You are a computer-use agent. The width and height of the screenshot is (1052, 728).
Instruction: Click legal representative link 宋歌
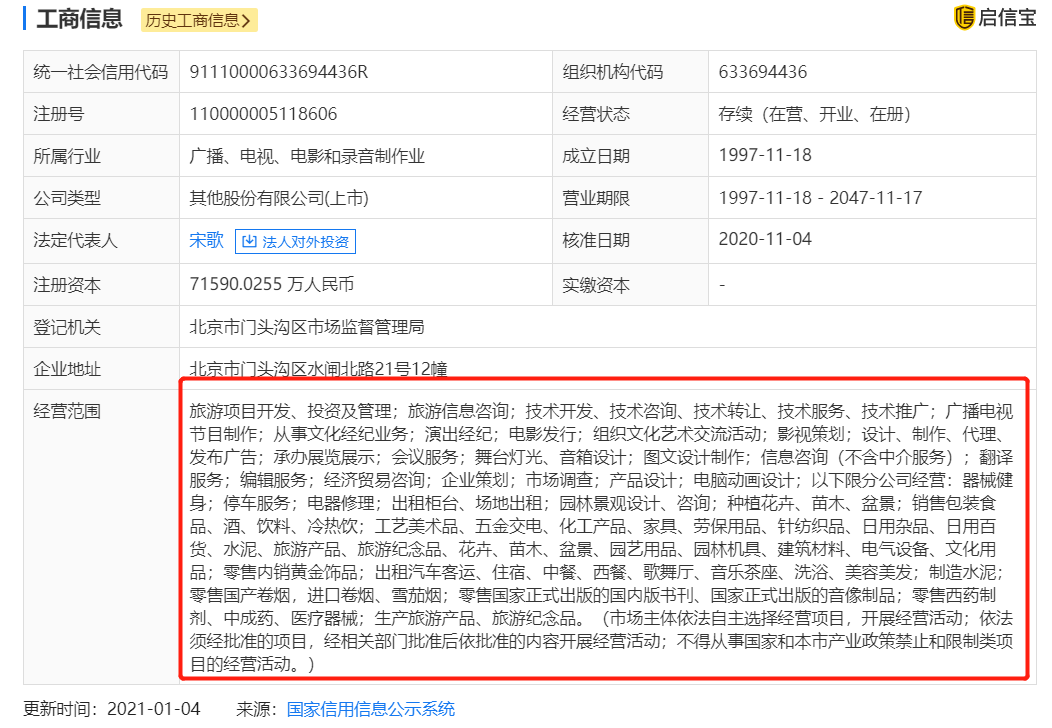[205, 240]
